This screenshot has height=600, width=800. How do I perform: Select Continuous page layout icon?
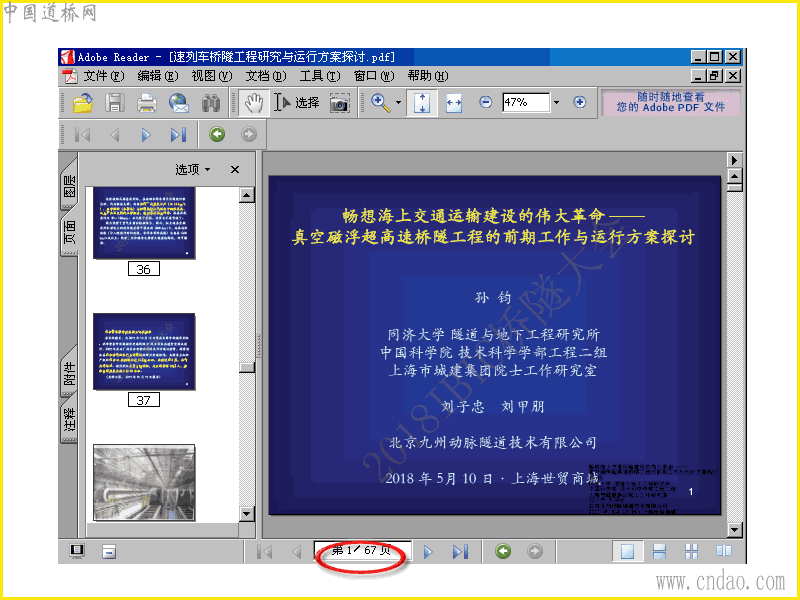tap(660, 551)
